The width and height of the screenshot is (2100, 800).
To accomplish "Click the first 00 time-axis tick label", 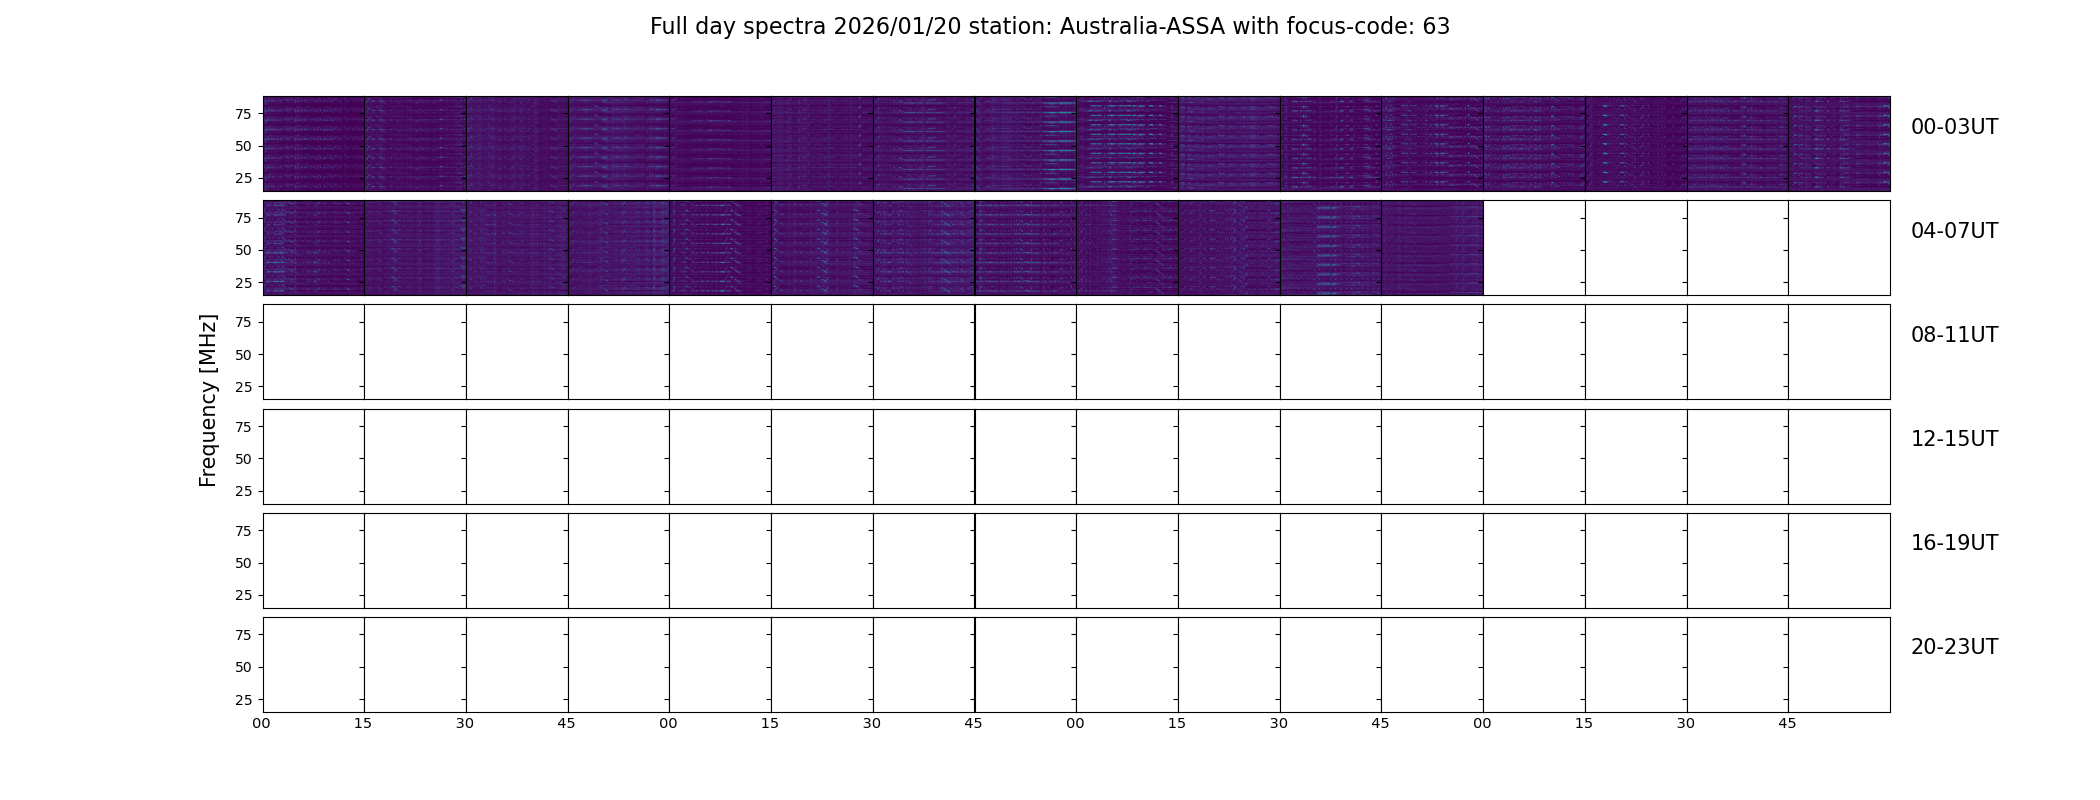I will point(261,723).
